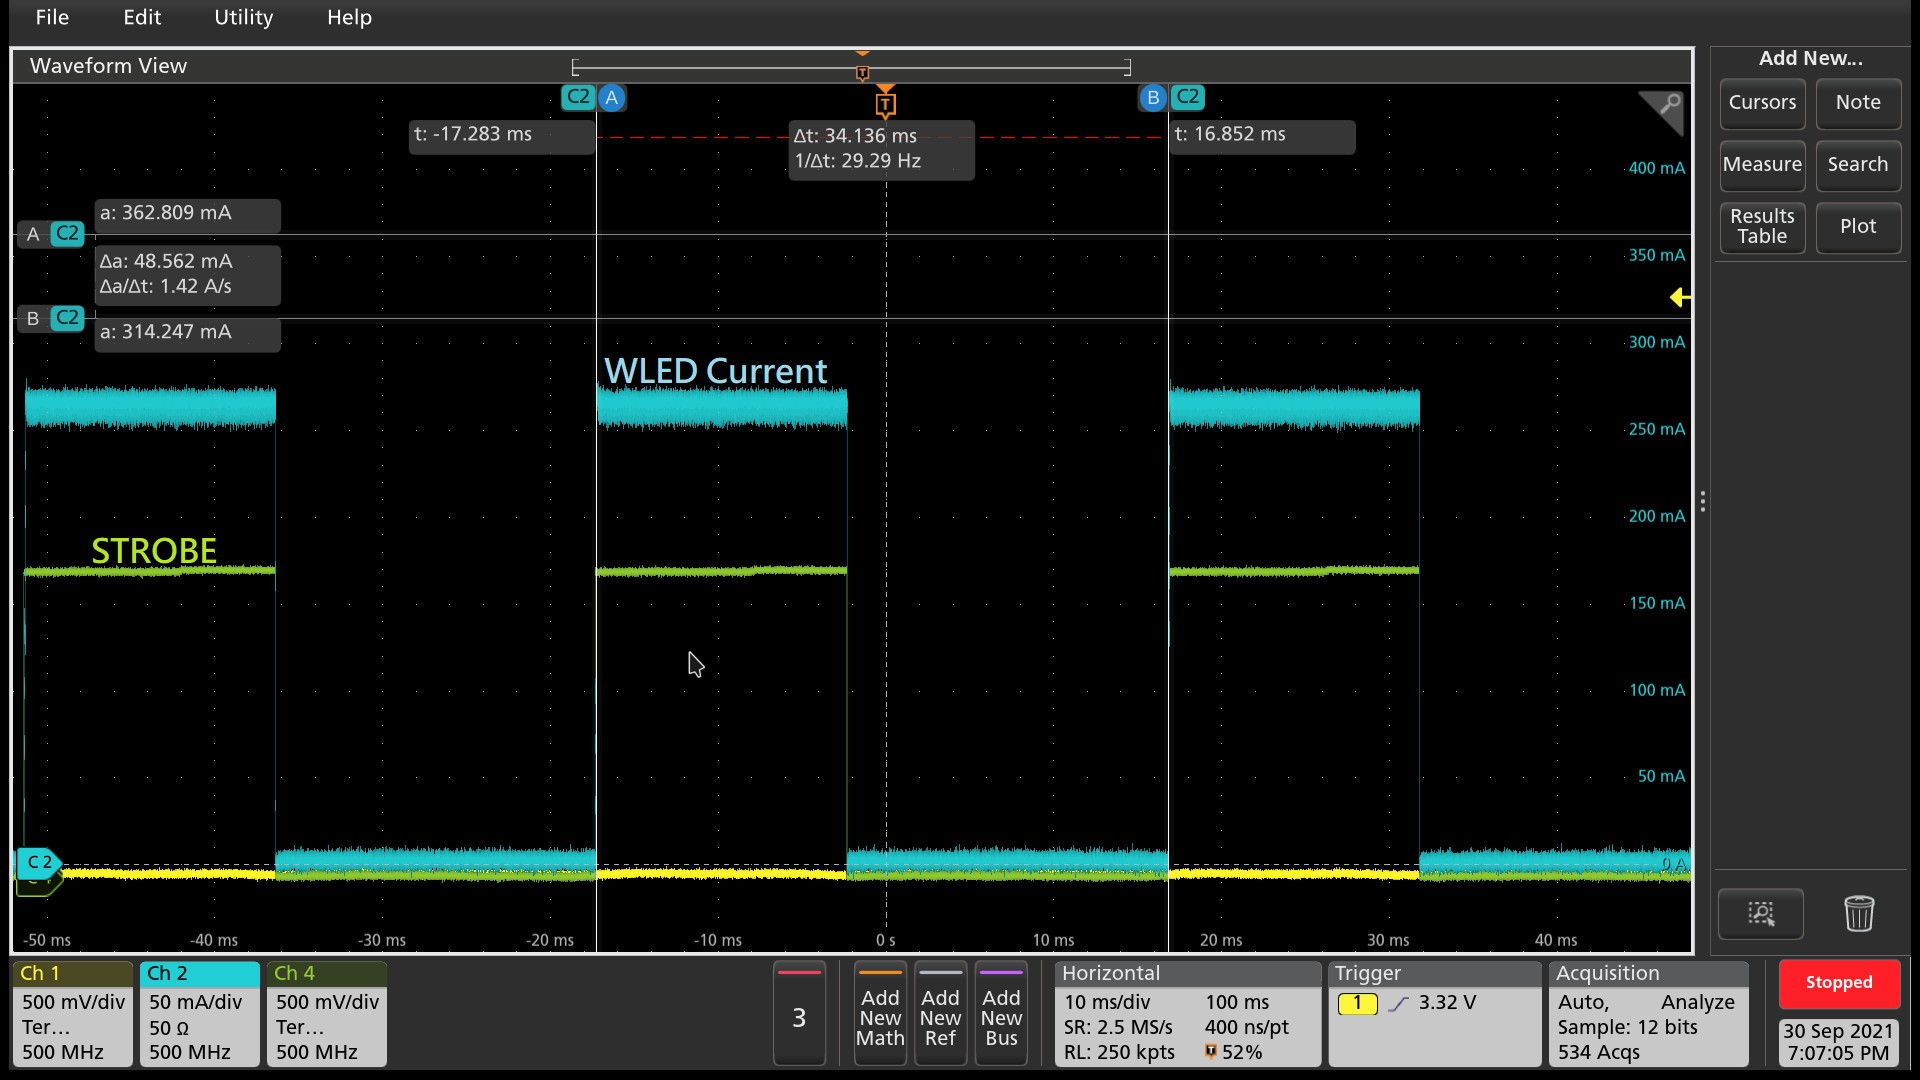Click the C2 channel ground reference handle
The image size is (1920, 1080).
coord(38,862)
